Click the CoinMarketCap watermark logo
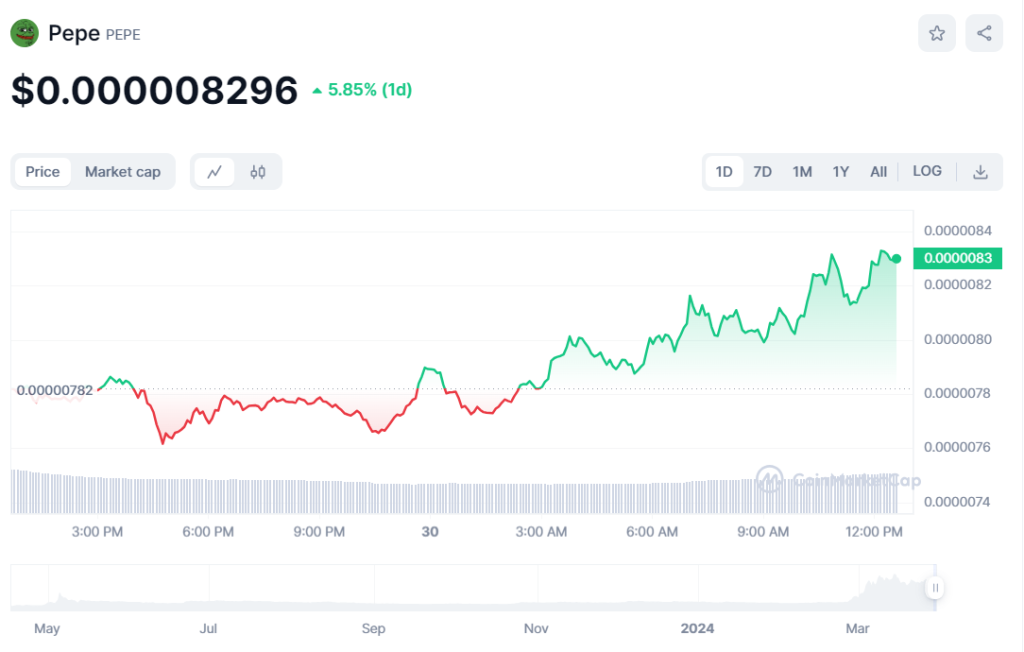Viewport: 1024px width, 652px height. 769,479
